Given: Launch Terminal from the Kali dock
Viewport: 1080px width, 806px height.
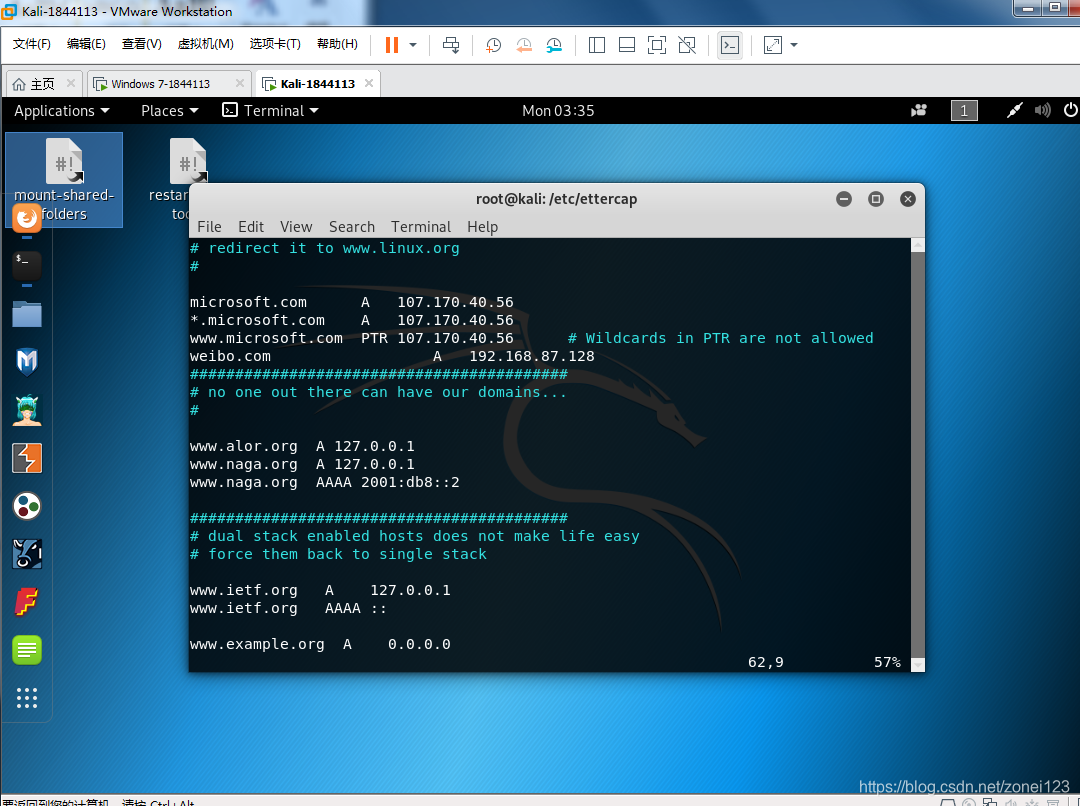Looking at the screenshot, I should (27, 265).
